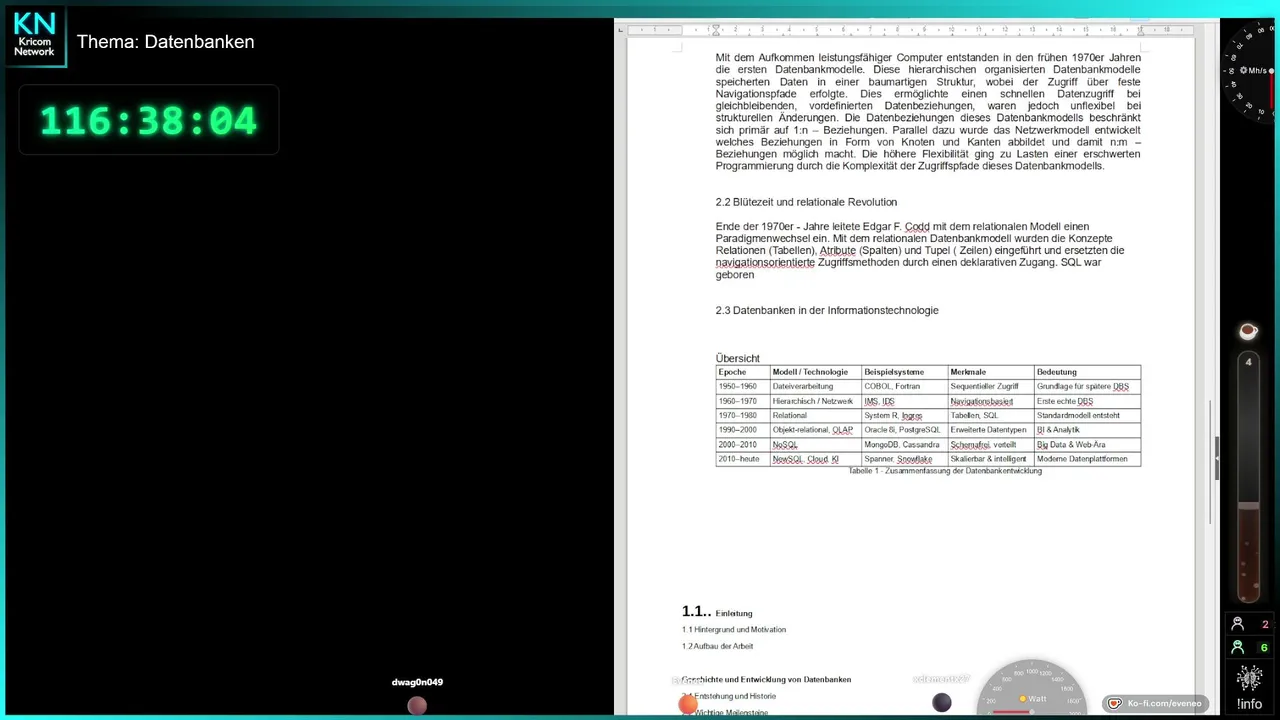Click the 'Tabelle 1' table caption

[945, 471]
